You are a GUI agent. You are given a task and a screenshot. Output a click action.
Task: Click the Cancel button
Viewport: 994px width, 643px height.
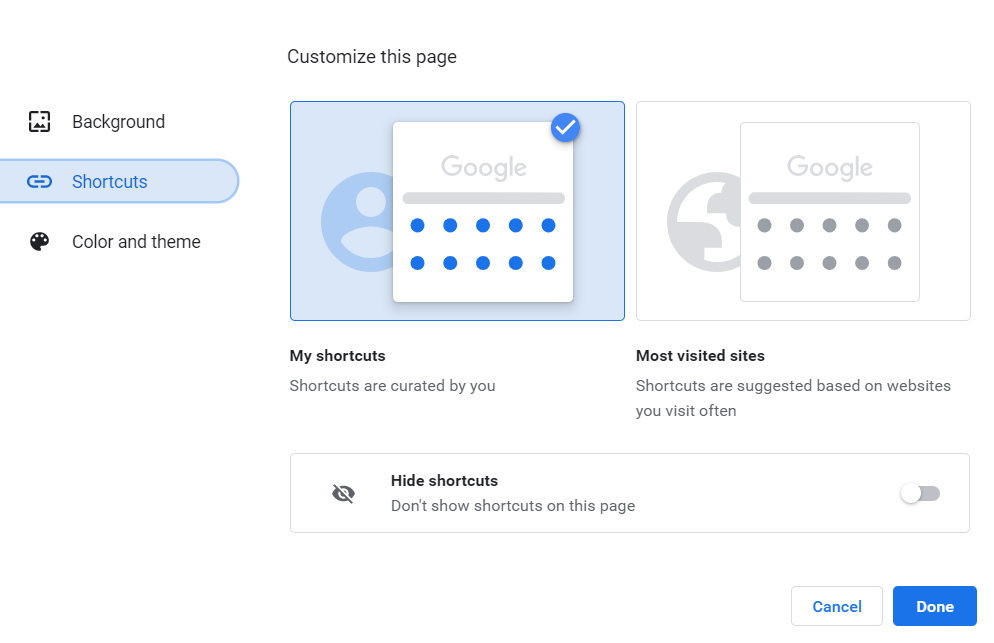pos(837,606)
